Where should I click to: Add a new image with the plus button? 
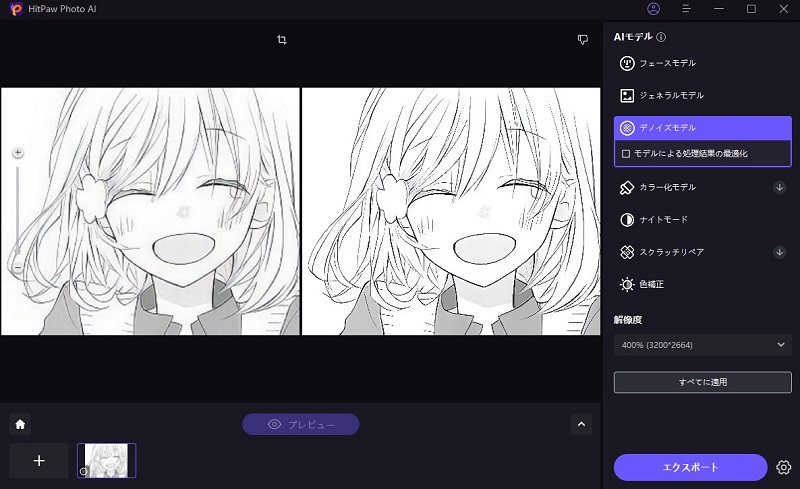[x=39, y=460]
